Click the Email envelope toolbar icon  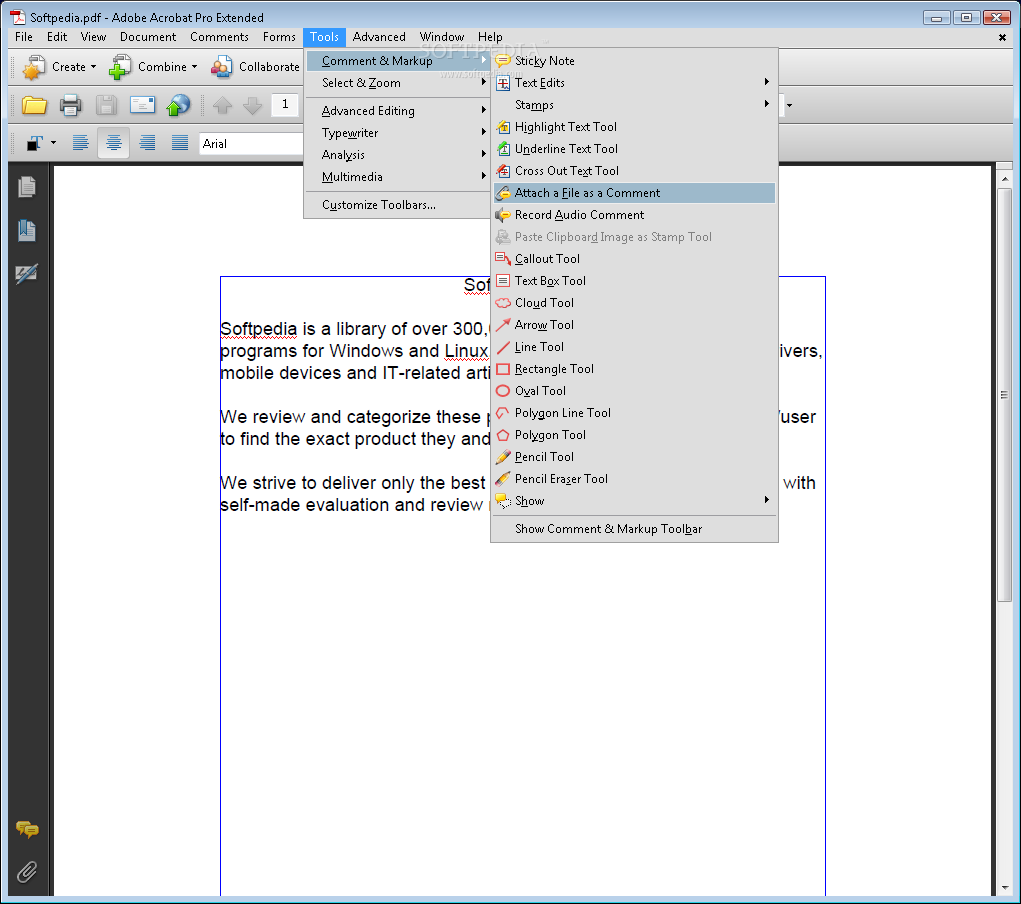pos(142,105)
